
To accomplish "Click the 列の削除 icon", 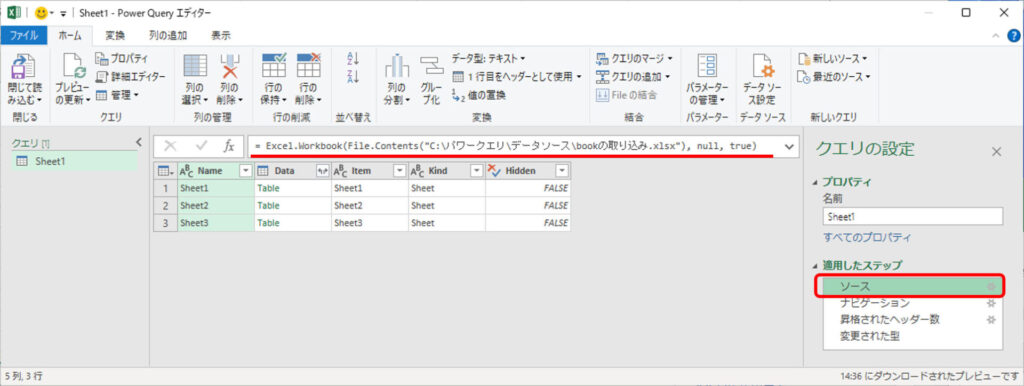I will tap(230, 67).
